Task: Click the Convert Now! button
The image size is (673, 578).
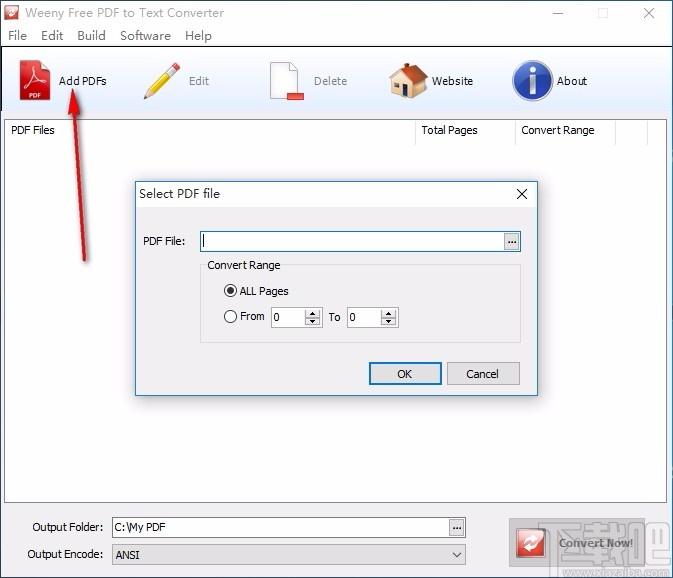Action: tap(577, 543)
